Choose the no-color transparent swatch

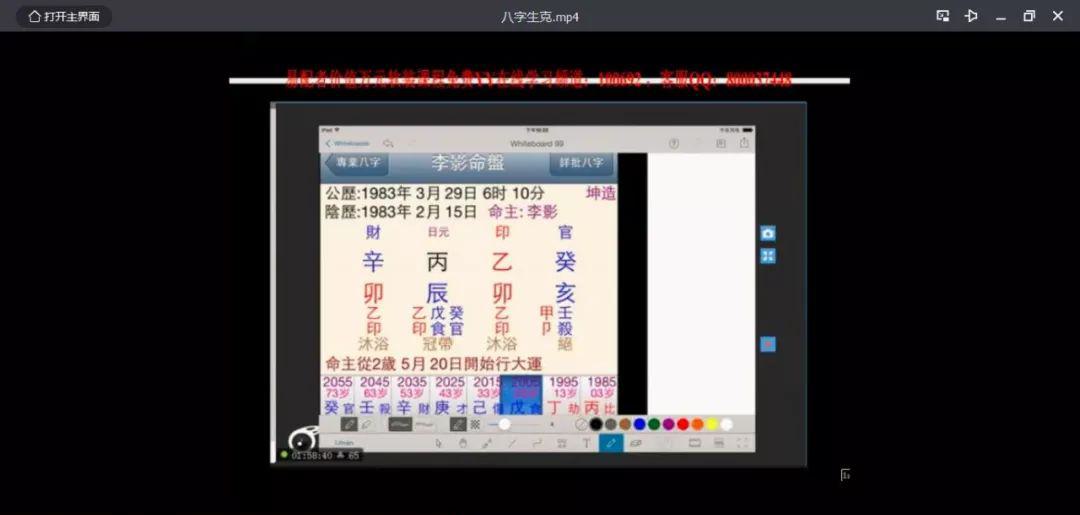pyautogui.click(x=581, y=424)
